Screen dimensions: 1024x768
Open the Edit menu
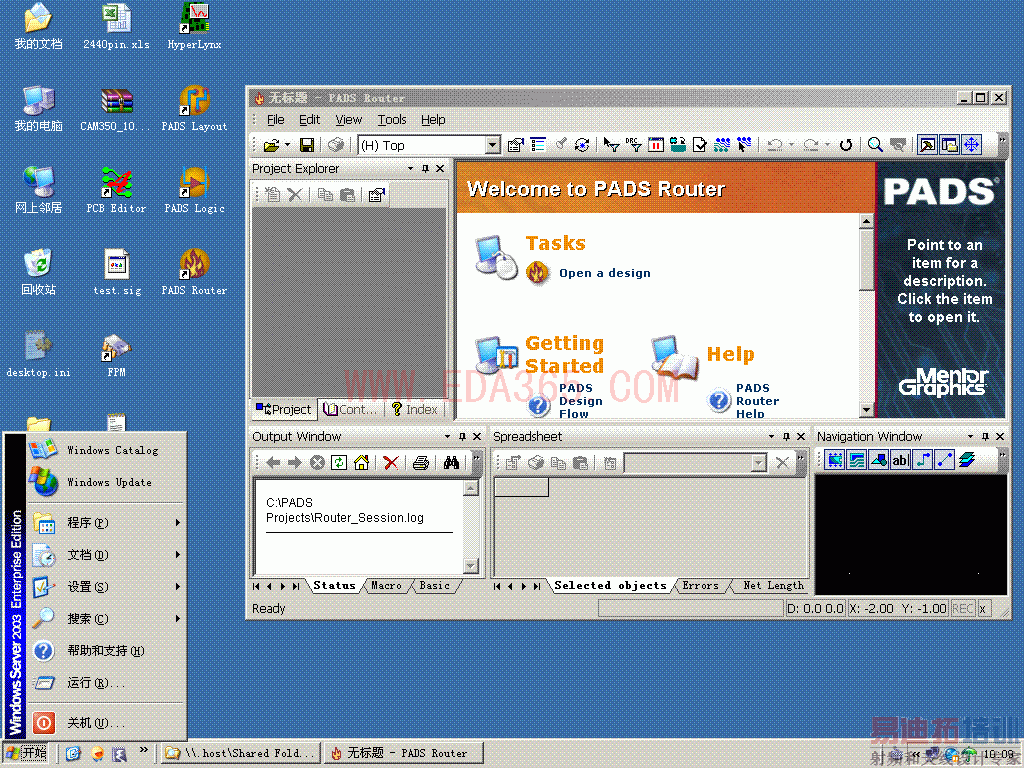pos(310,120)
